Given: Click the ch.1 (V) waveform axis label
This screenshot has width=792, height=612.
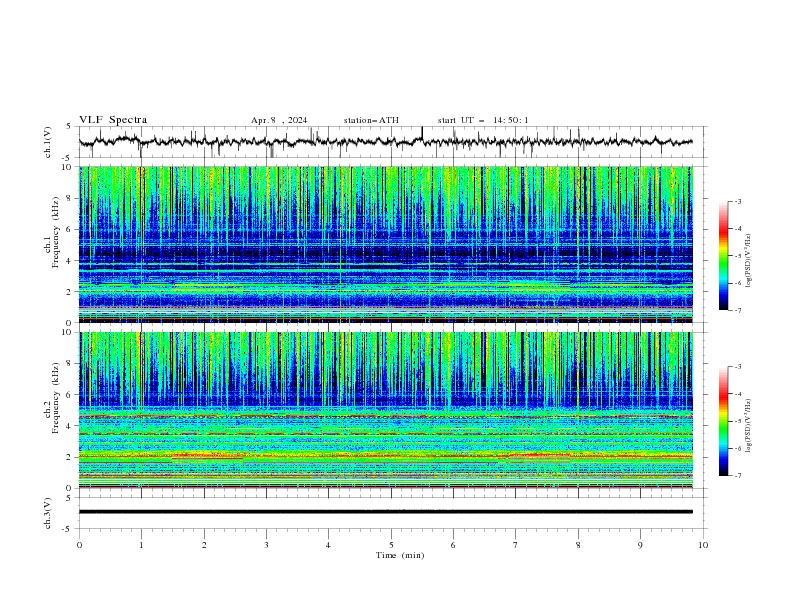Looking at the screenshot, I should pyautogui.click(x=48, y=142).
